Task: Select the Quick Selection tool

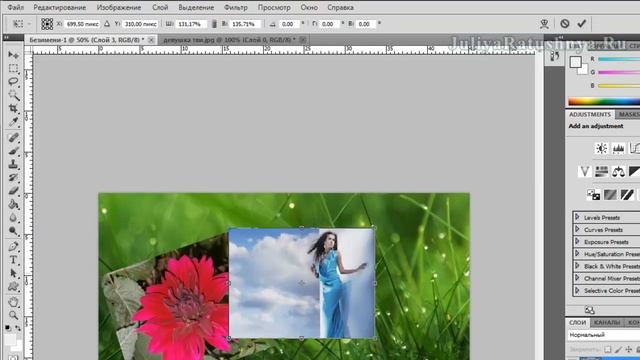Action: click(x=13, y=95)
